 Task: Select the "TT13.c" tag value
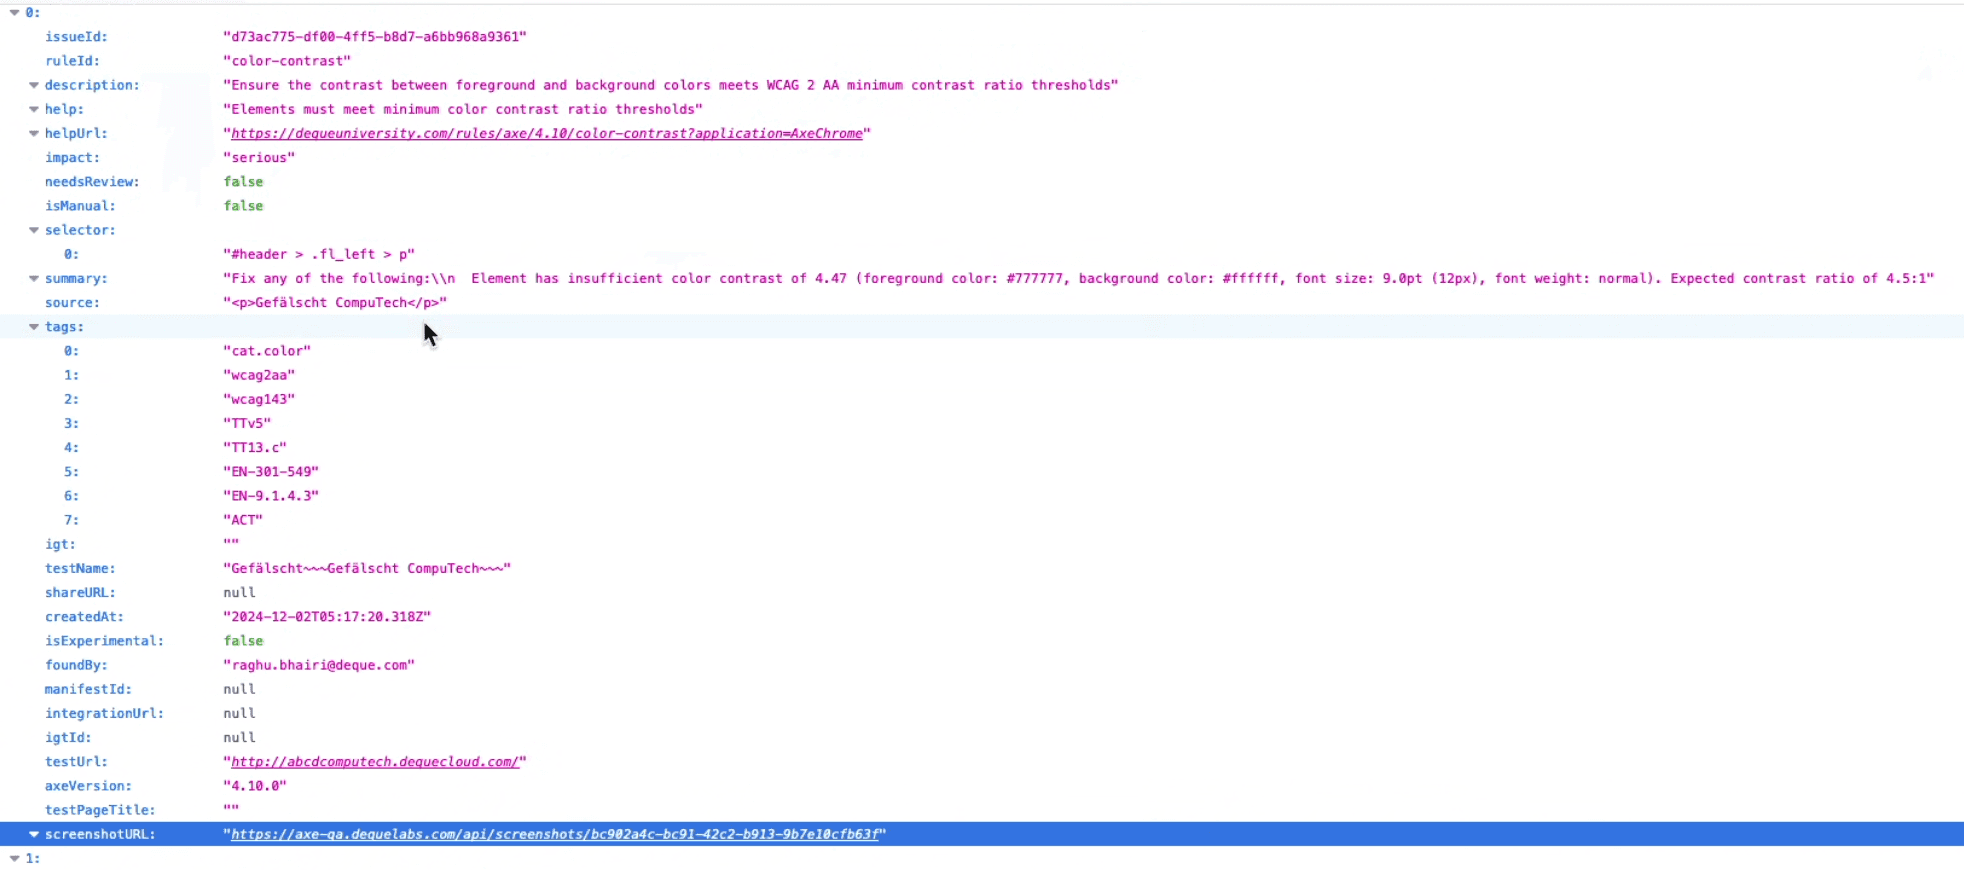255,448
